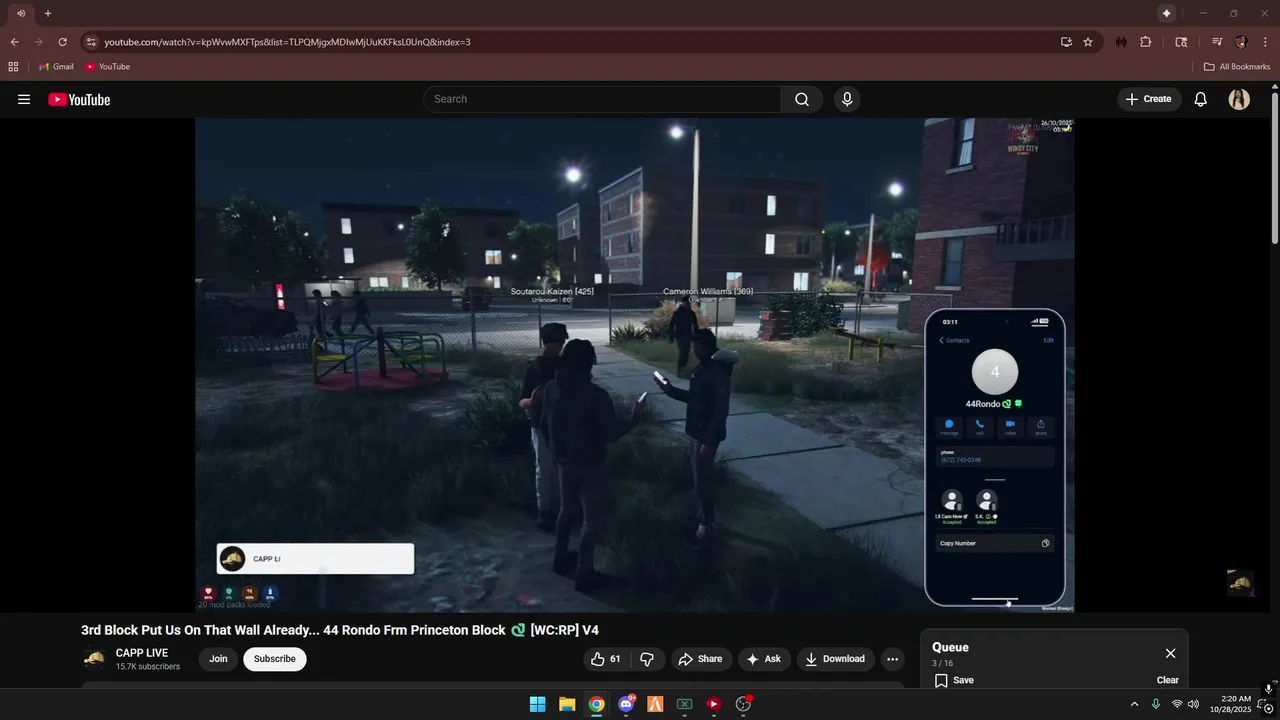The width and height of the screenshot is (1280, 720).
Task: Open Windows Start menu
Action: click(x=537, y=704)
